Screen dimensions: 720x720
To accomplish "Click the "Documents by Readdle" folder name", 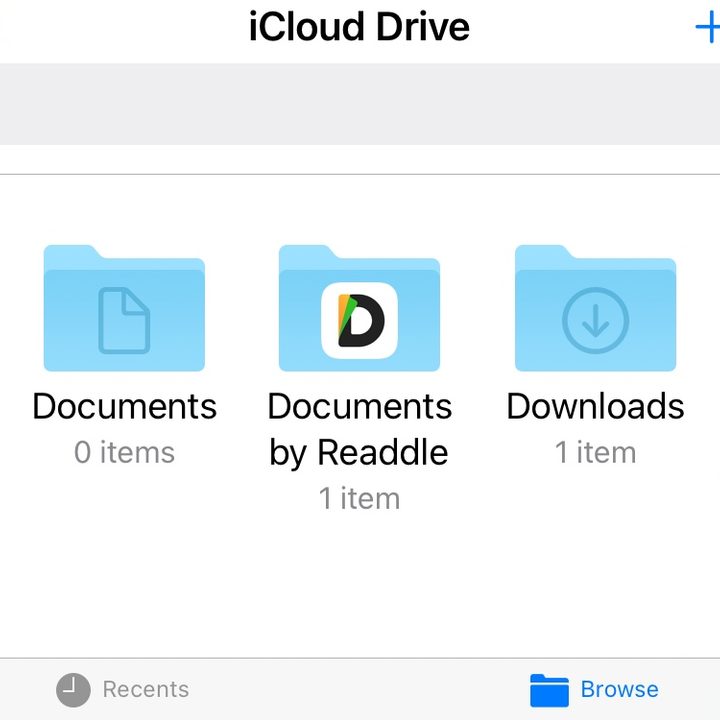I will 360,430.
